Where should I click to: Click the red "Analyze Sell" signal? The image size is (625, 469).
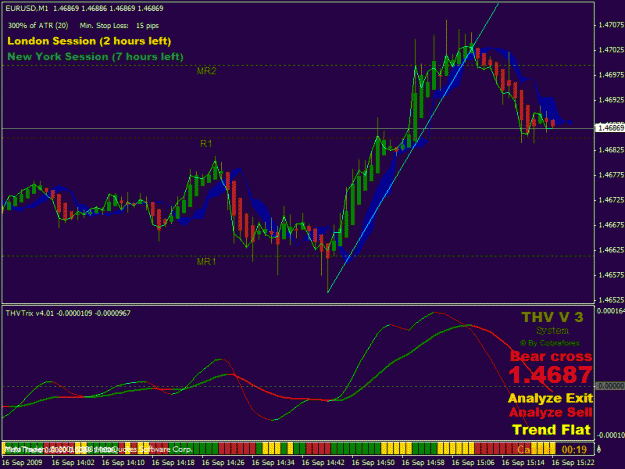550,412
